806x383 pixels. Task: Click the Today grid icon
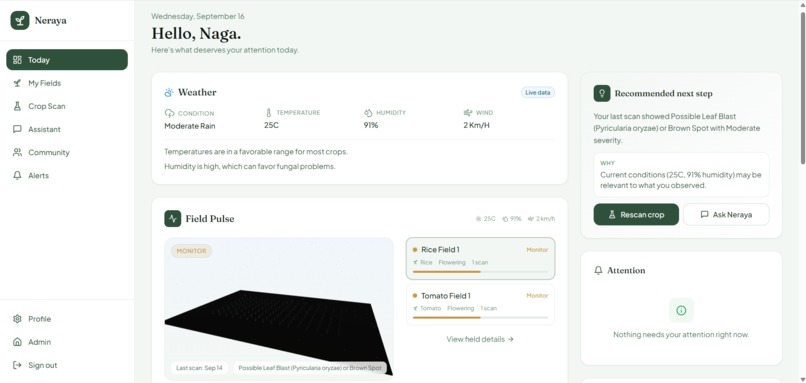click(17, 60)
